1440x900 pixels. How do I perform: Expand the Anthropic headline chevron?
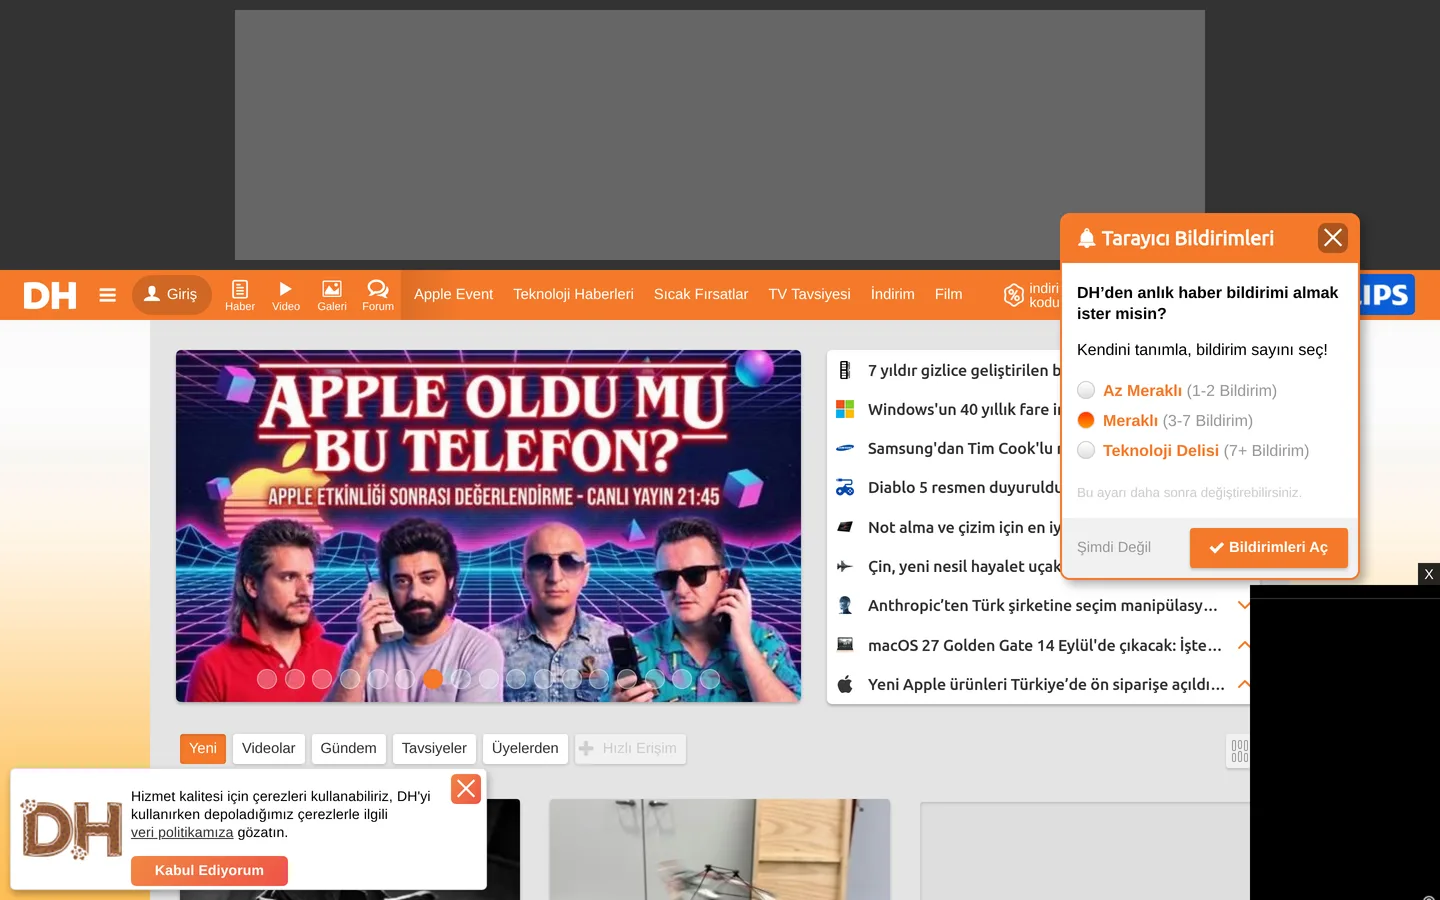(x=1243, y=605)
